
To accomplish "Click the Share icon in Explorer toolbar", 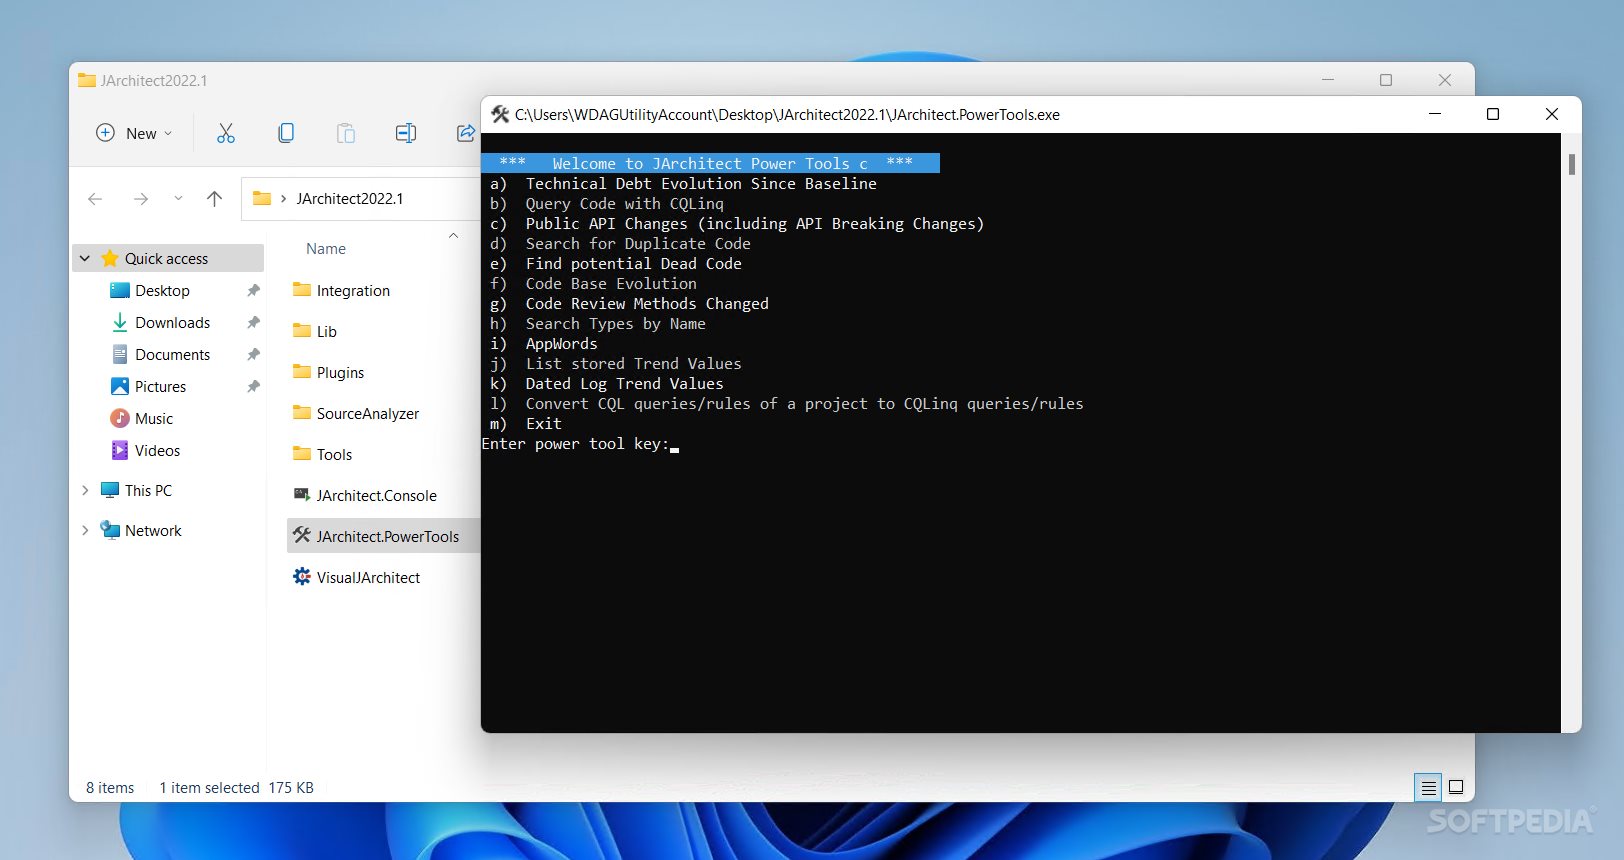I will [x=466, y=133].
